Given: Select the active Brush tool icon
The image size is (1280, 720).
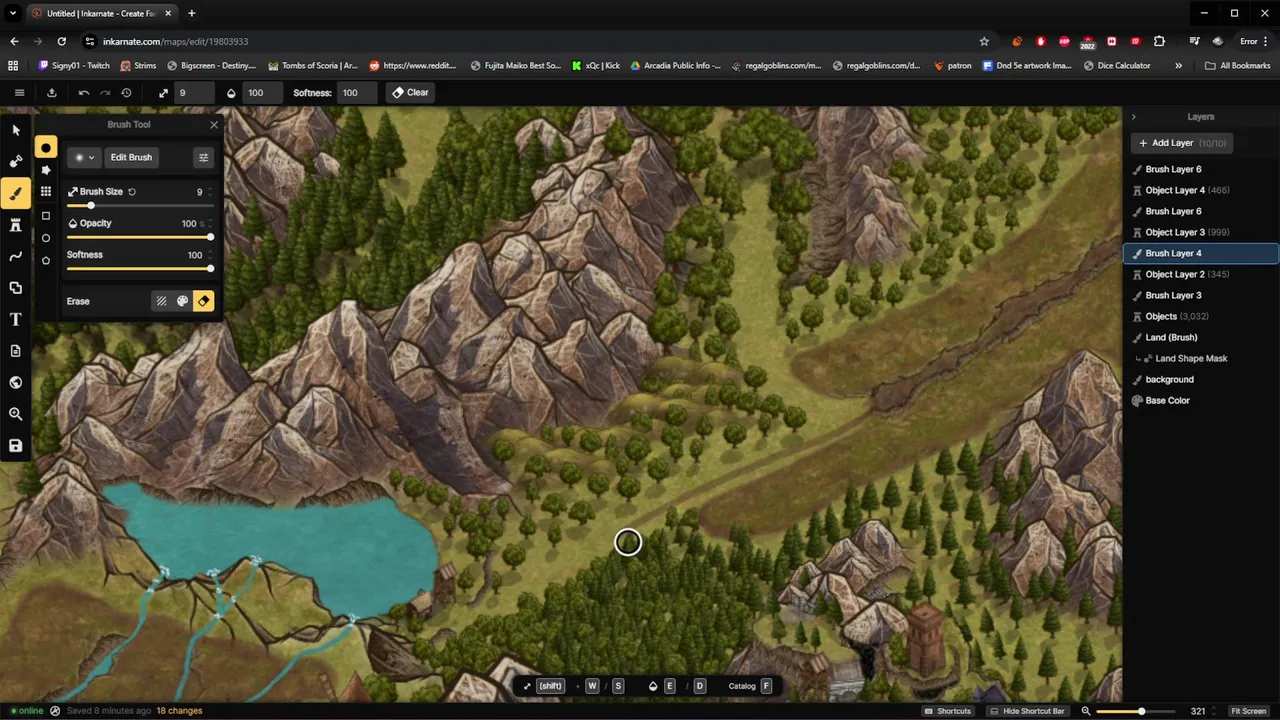Looking at the screenshot, I should coord(15,193).
